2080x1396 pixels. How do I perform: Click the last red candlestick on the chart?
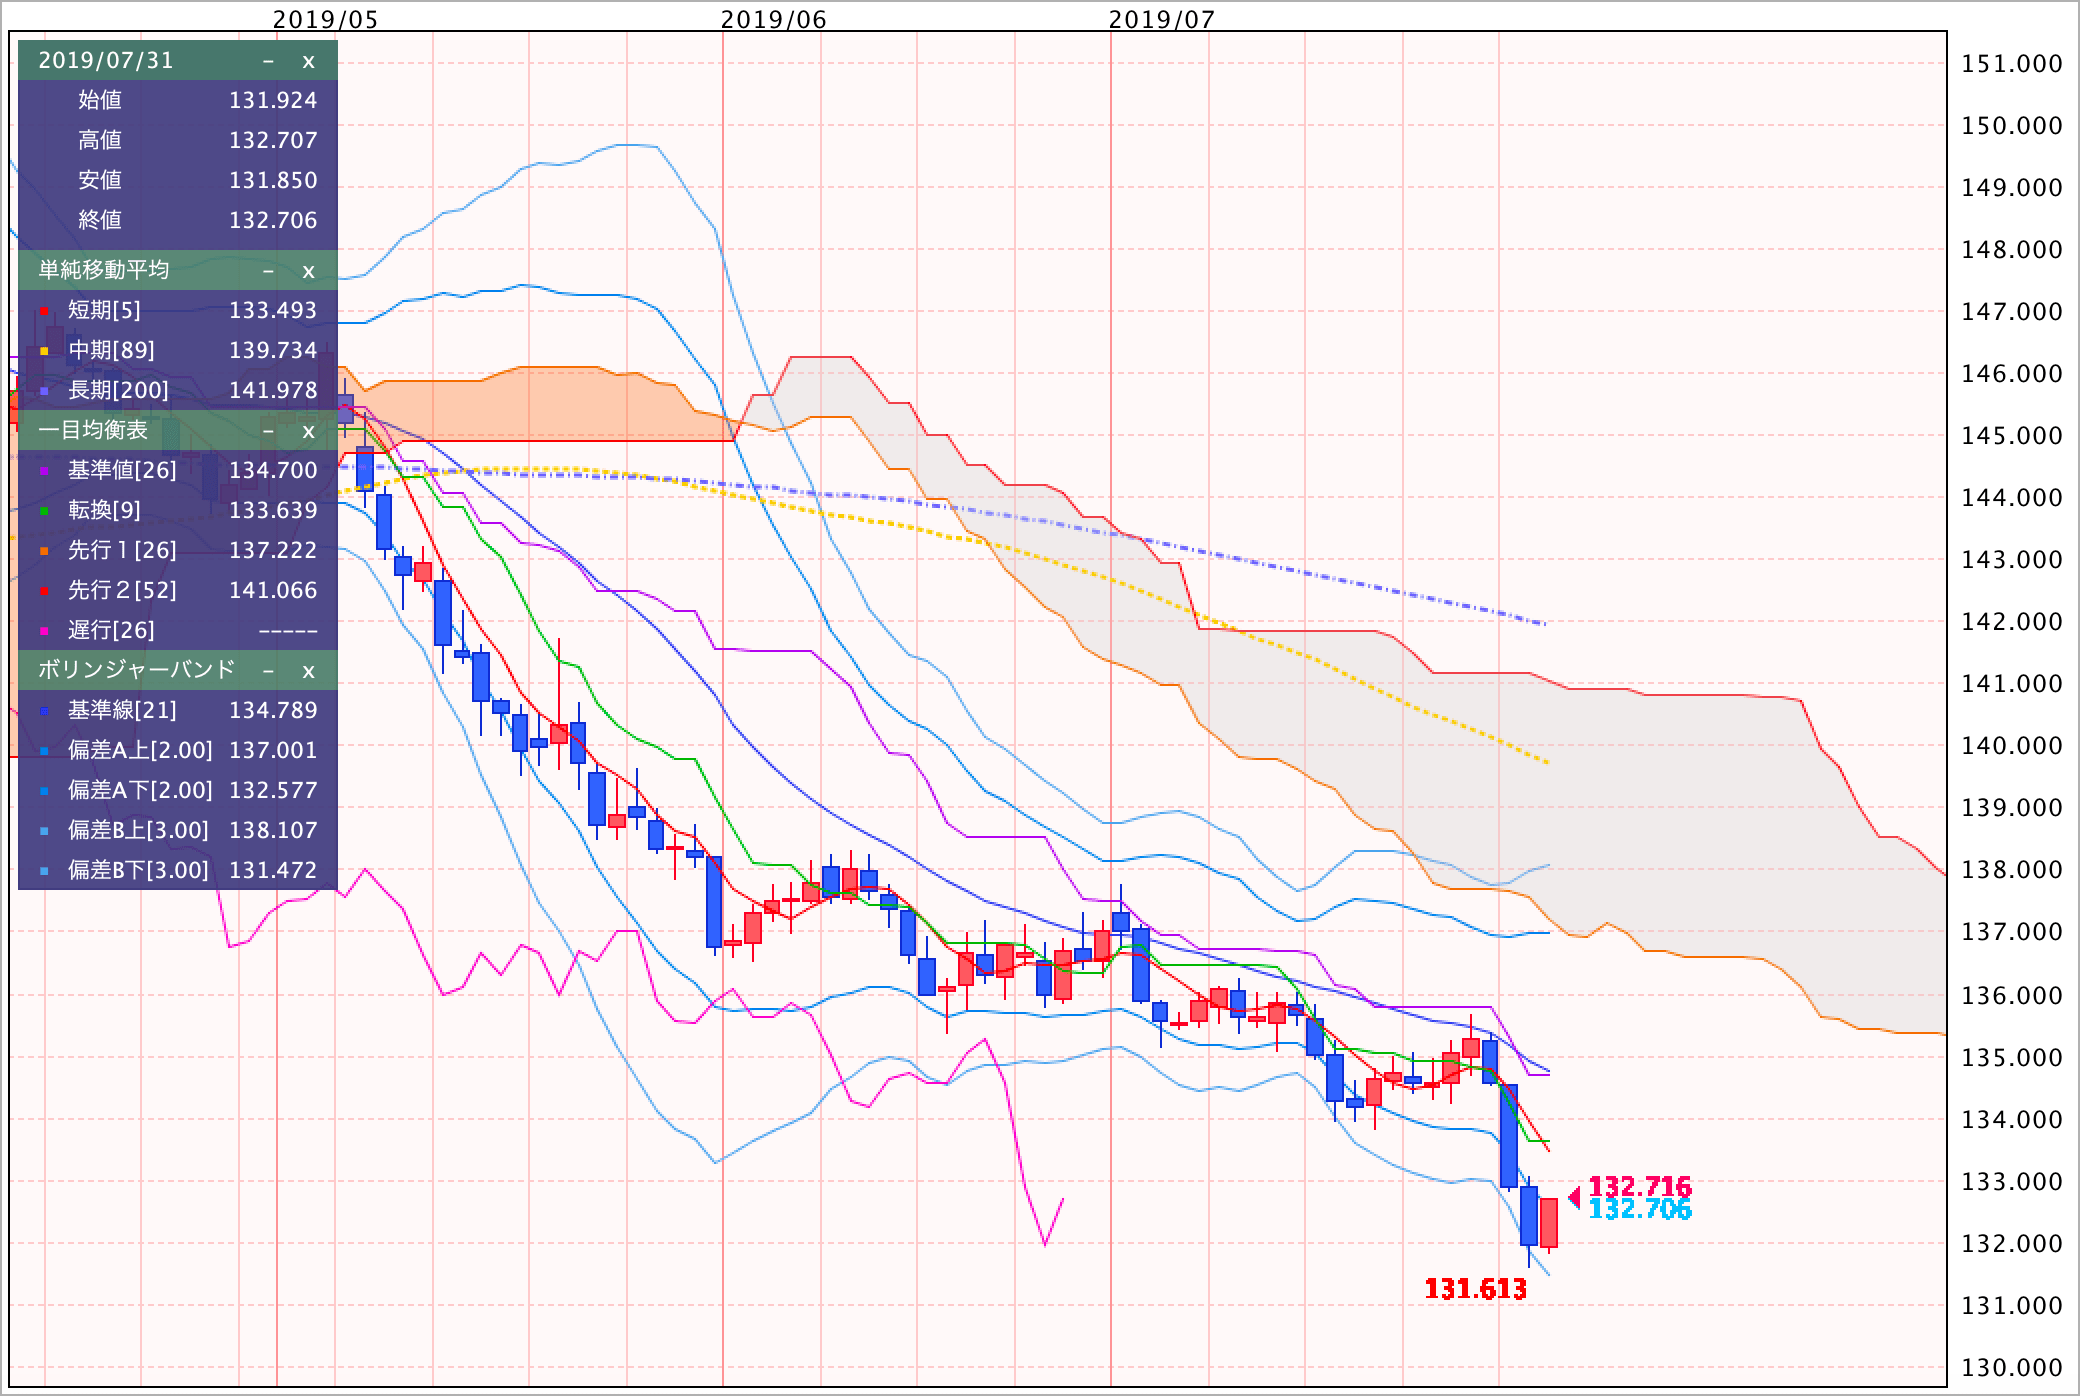coord(1549,1223)
